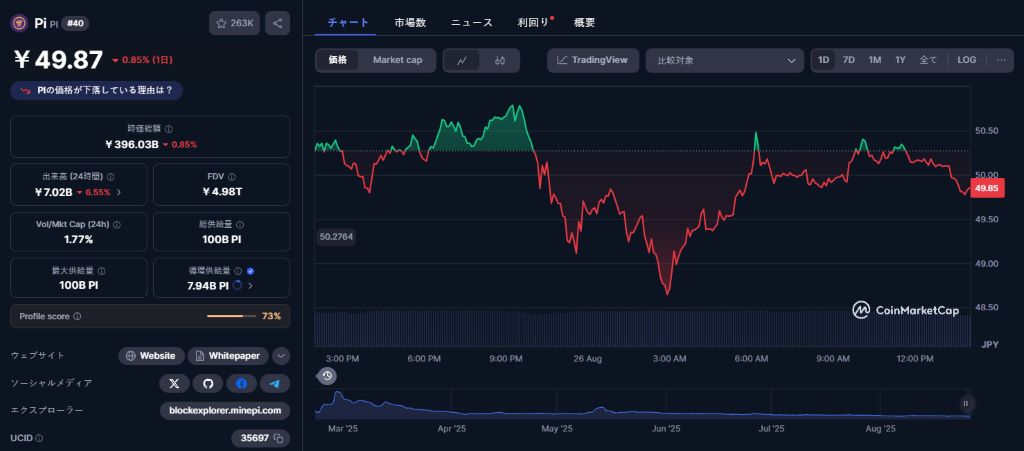Expand more website links chevron
The image size is (1024, 451).
281,356
